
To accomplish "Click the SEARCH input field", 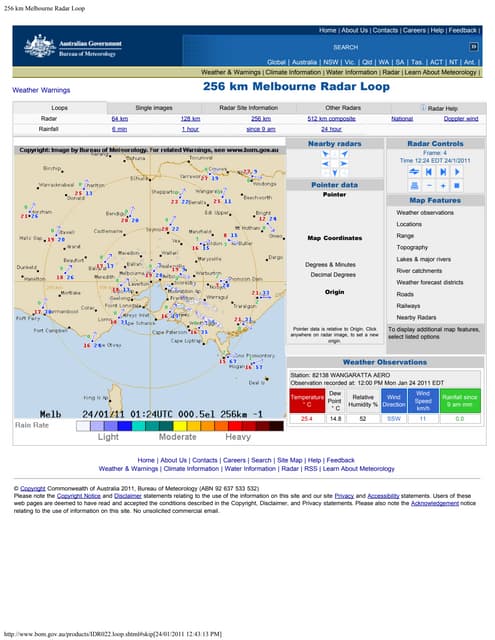I will pos(345,47).
